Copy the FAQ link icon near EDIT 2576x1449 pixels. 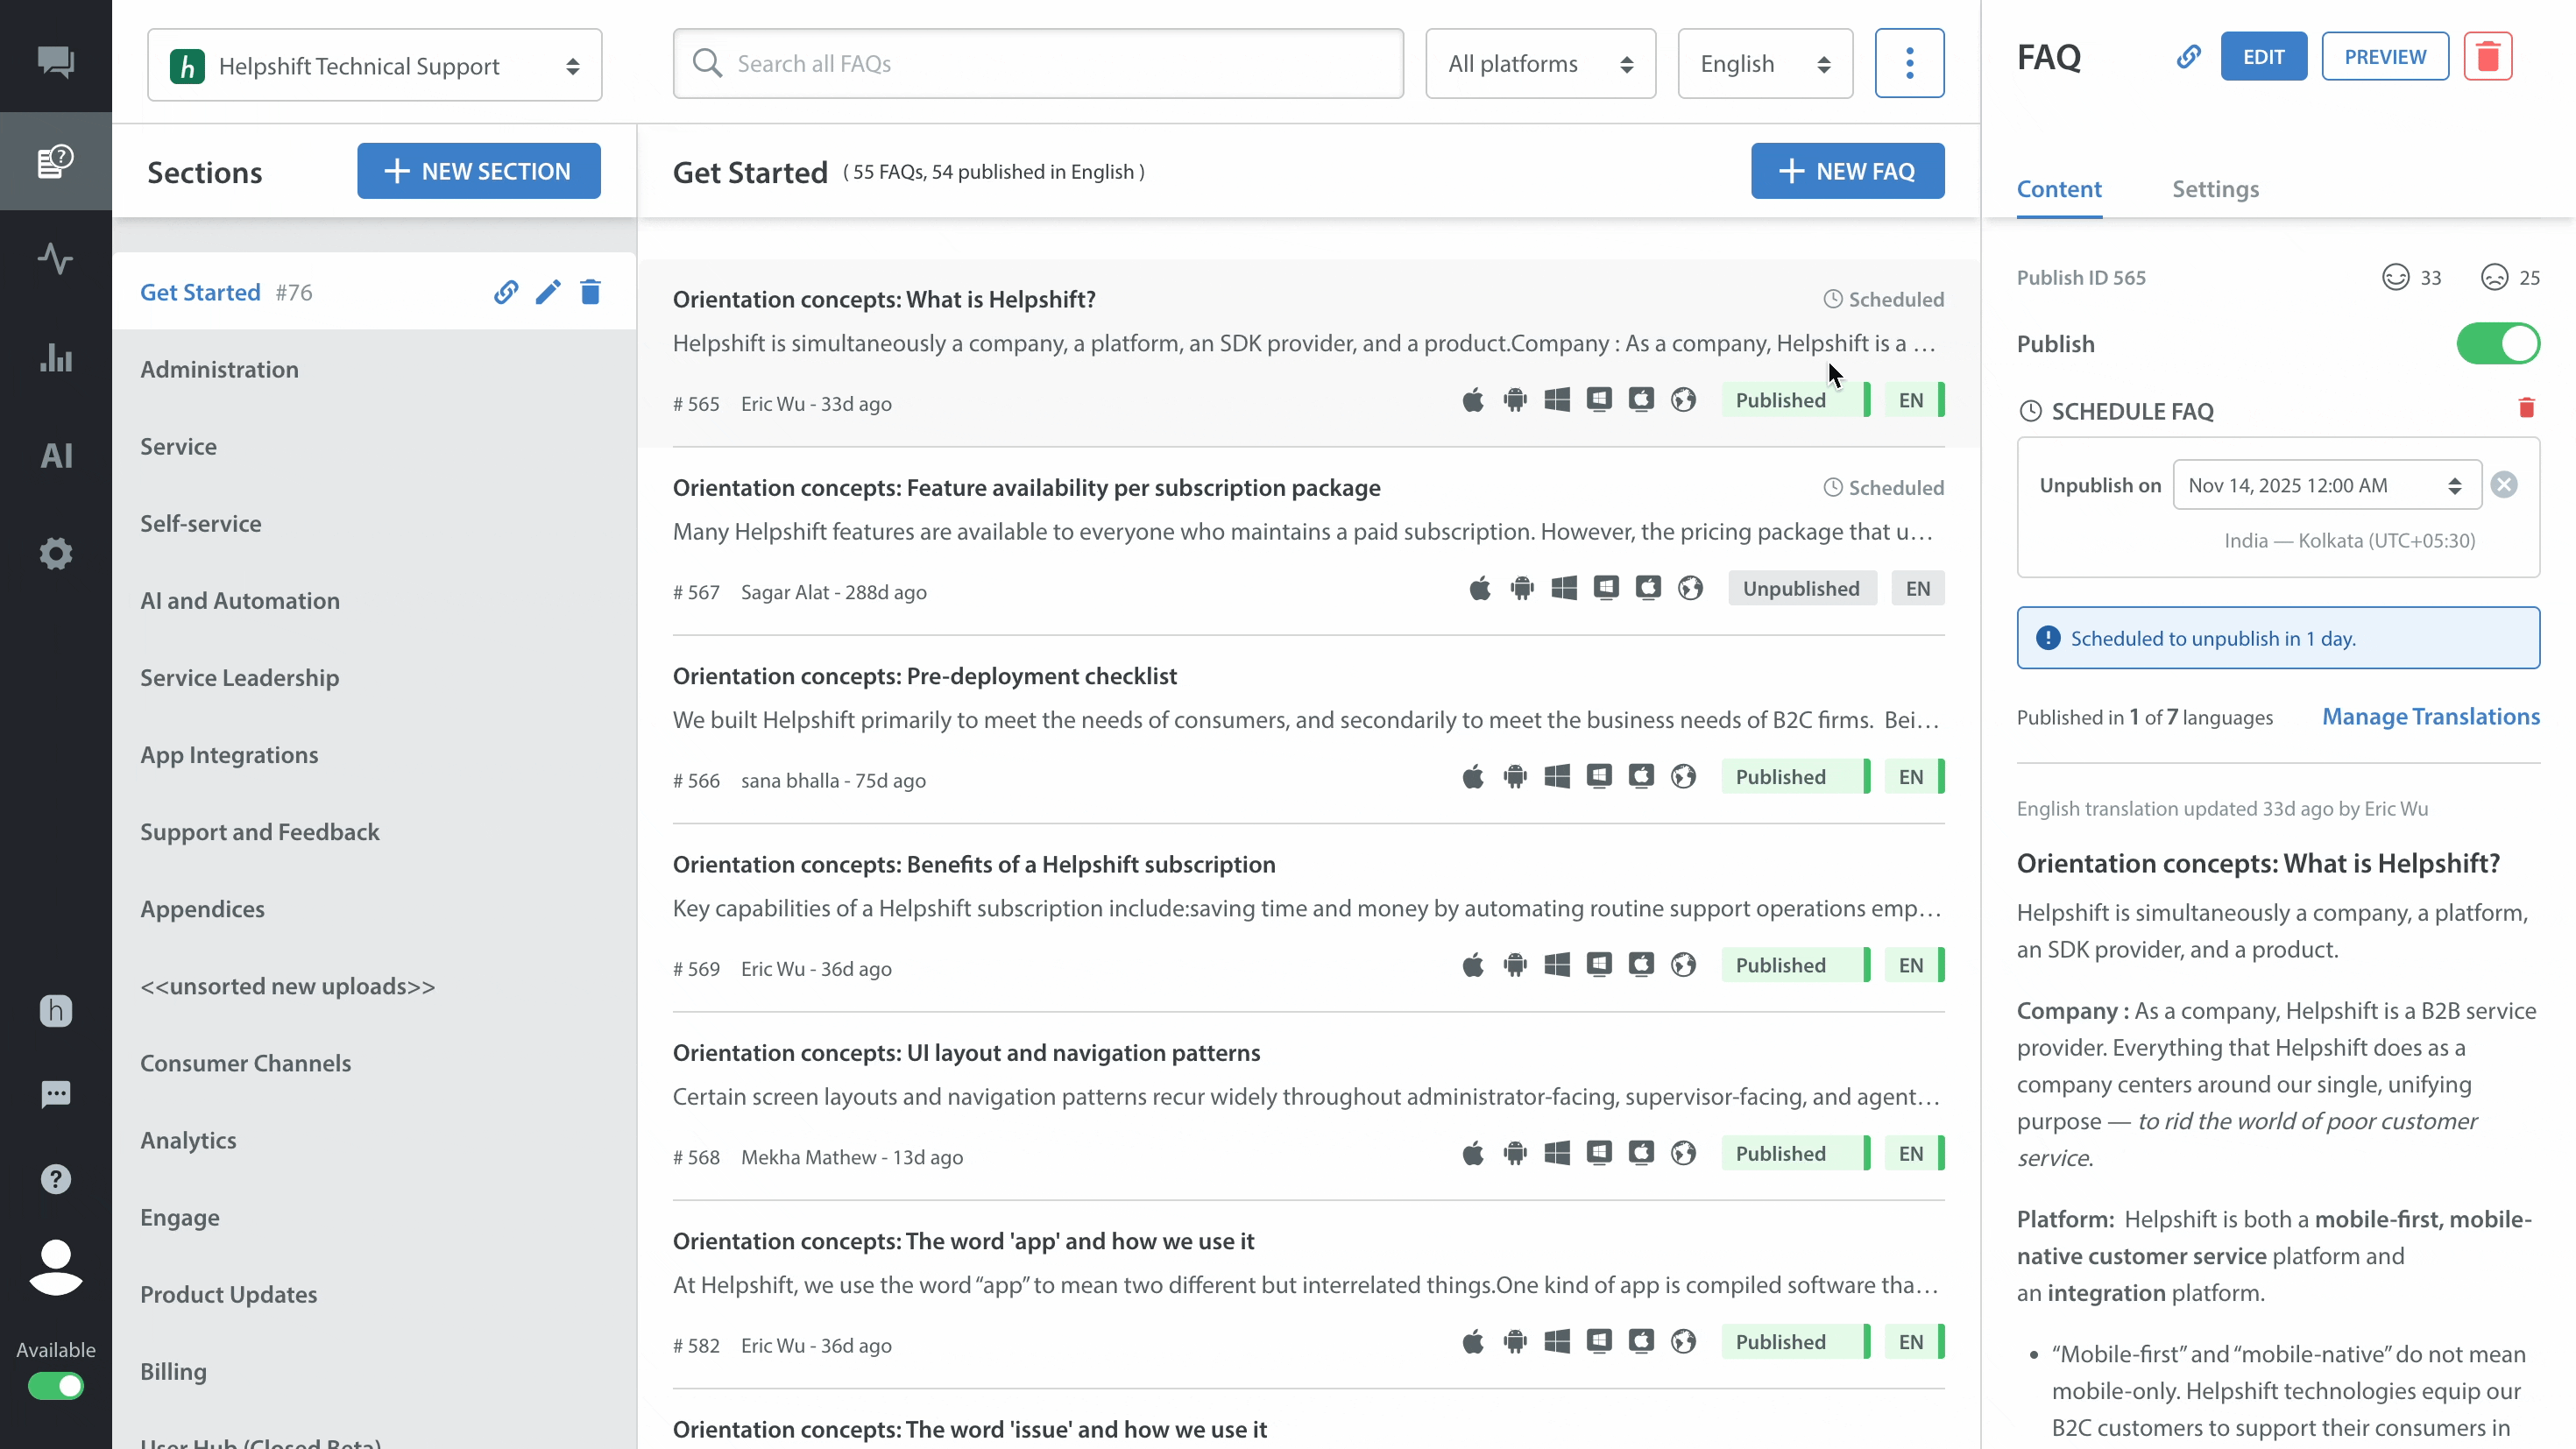2188,57
